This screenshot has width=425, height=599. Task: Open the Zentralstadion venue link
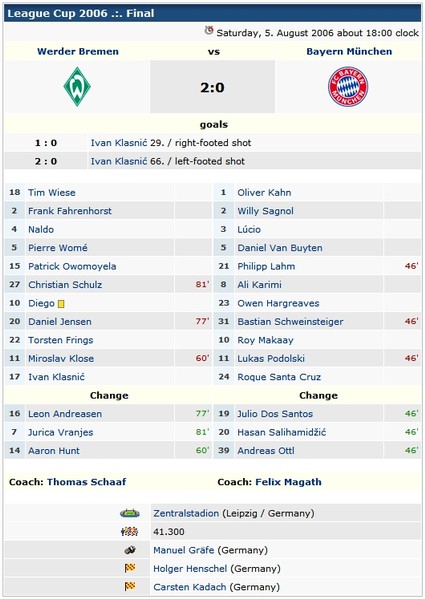click(186, 513)
